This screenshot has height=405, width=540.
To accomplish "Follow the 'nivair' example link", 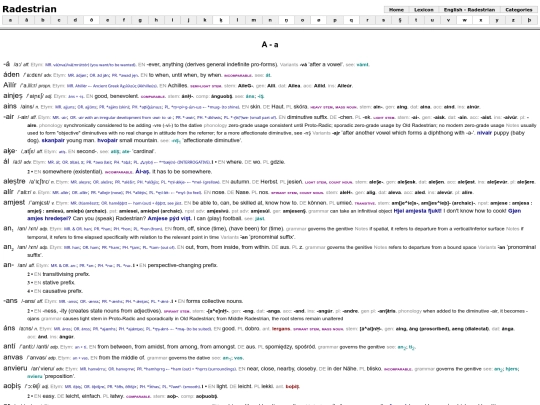I will (484, 133).
